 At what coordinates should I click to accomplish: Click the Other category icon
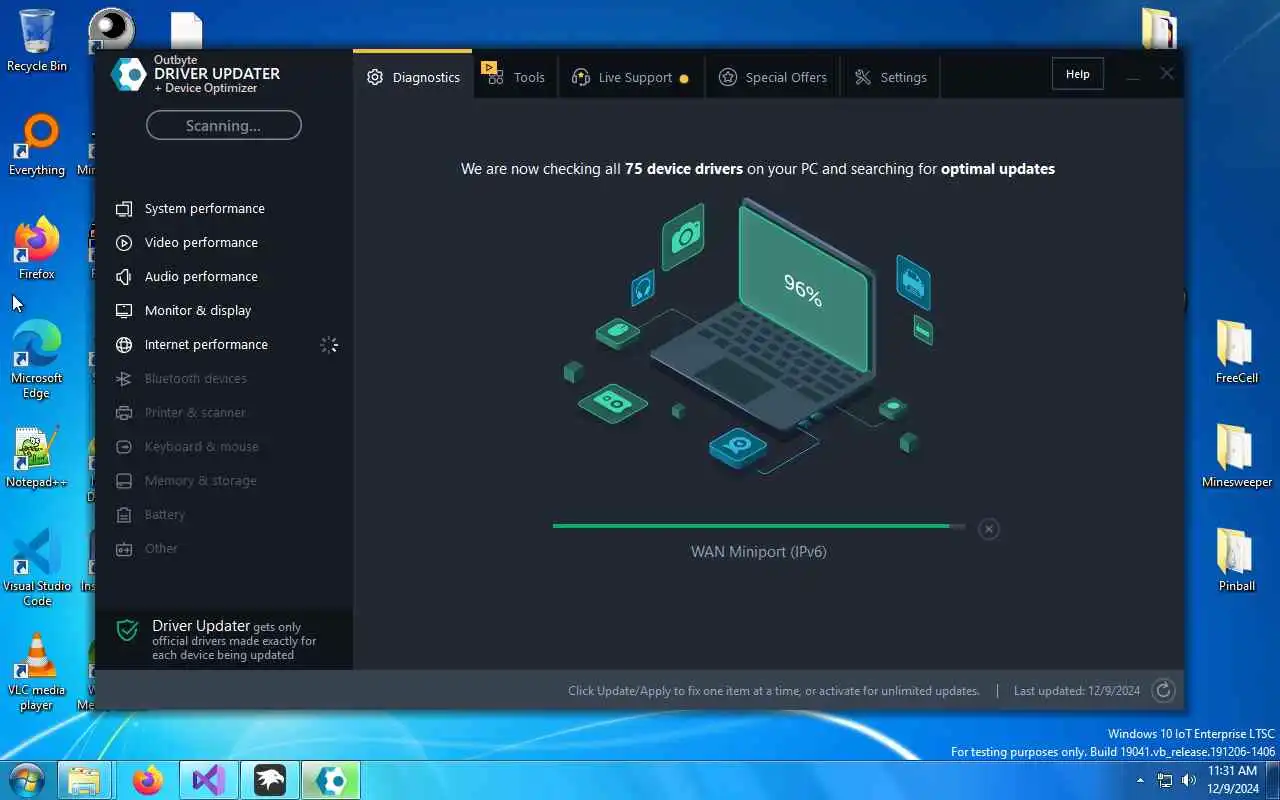pos(124,548)
